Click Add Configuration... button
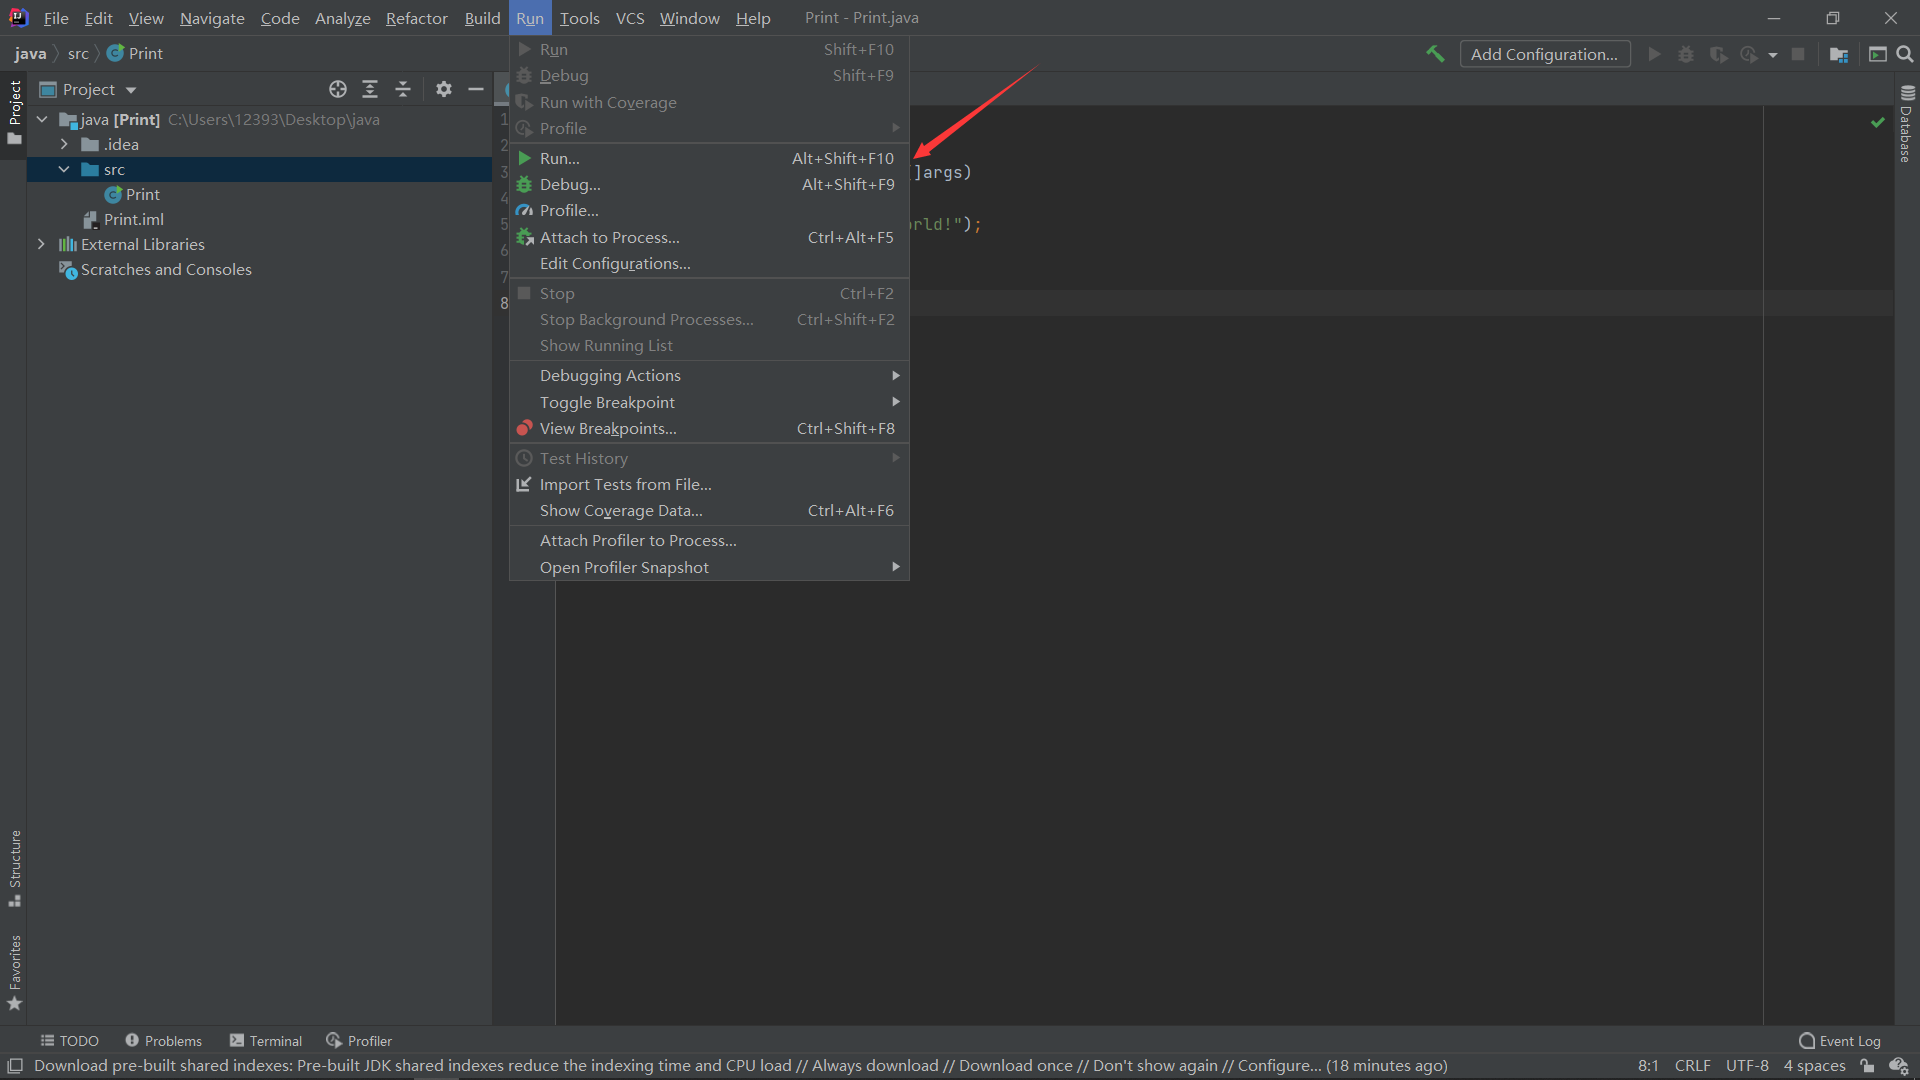This screenshot has height=1080, width=1920. pos(1544,54)
